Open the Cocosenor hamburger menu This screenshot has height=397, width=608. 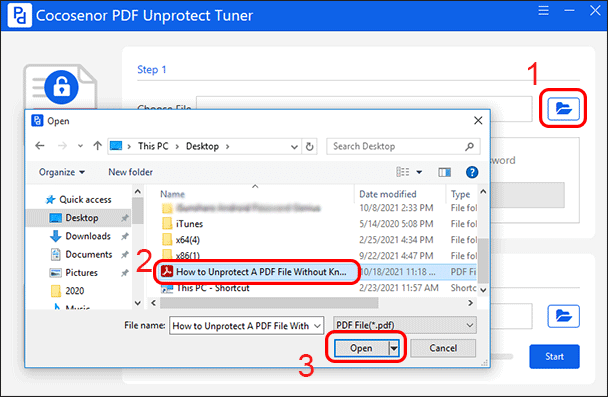(543, 10)
